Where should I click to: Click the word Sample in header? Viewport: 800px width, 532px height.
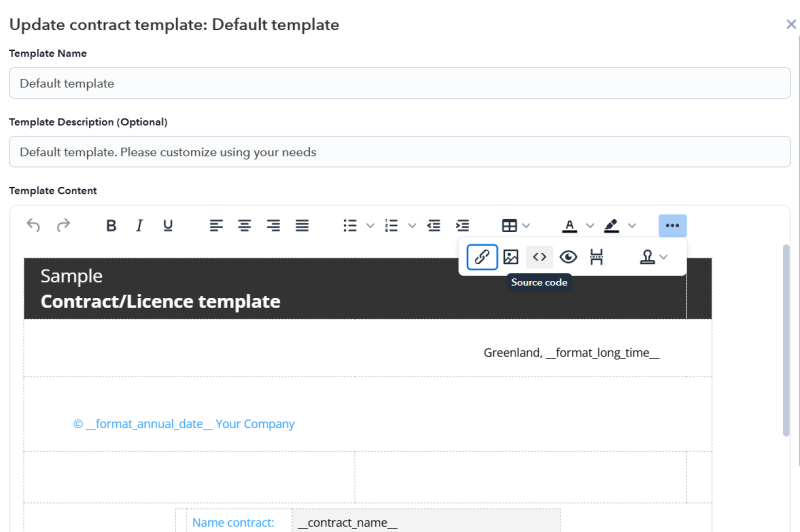click(x=71, y=276)
